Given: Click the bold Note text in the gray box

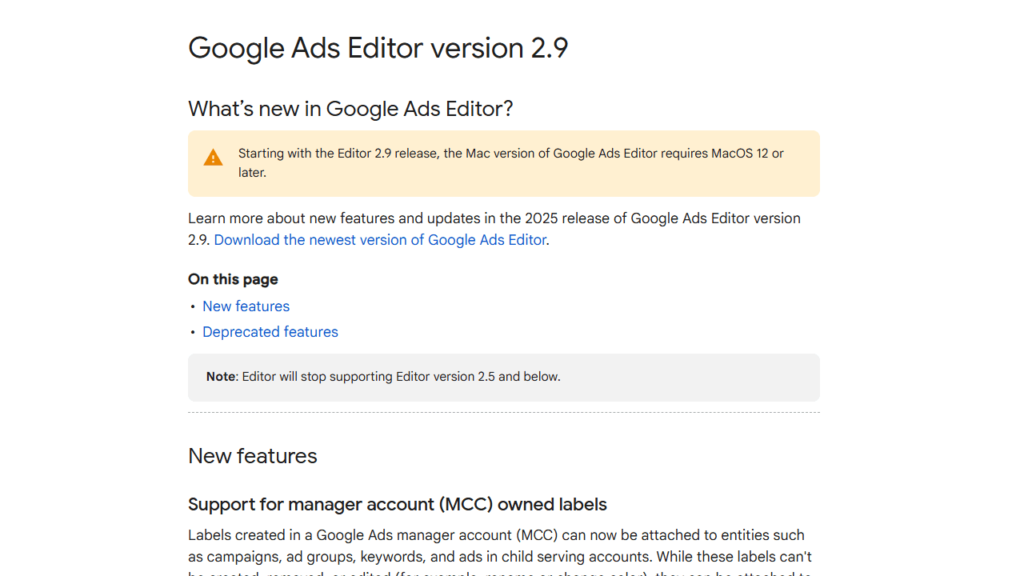Looking at the screenshot, I should click(220, 377).
